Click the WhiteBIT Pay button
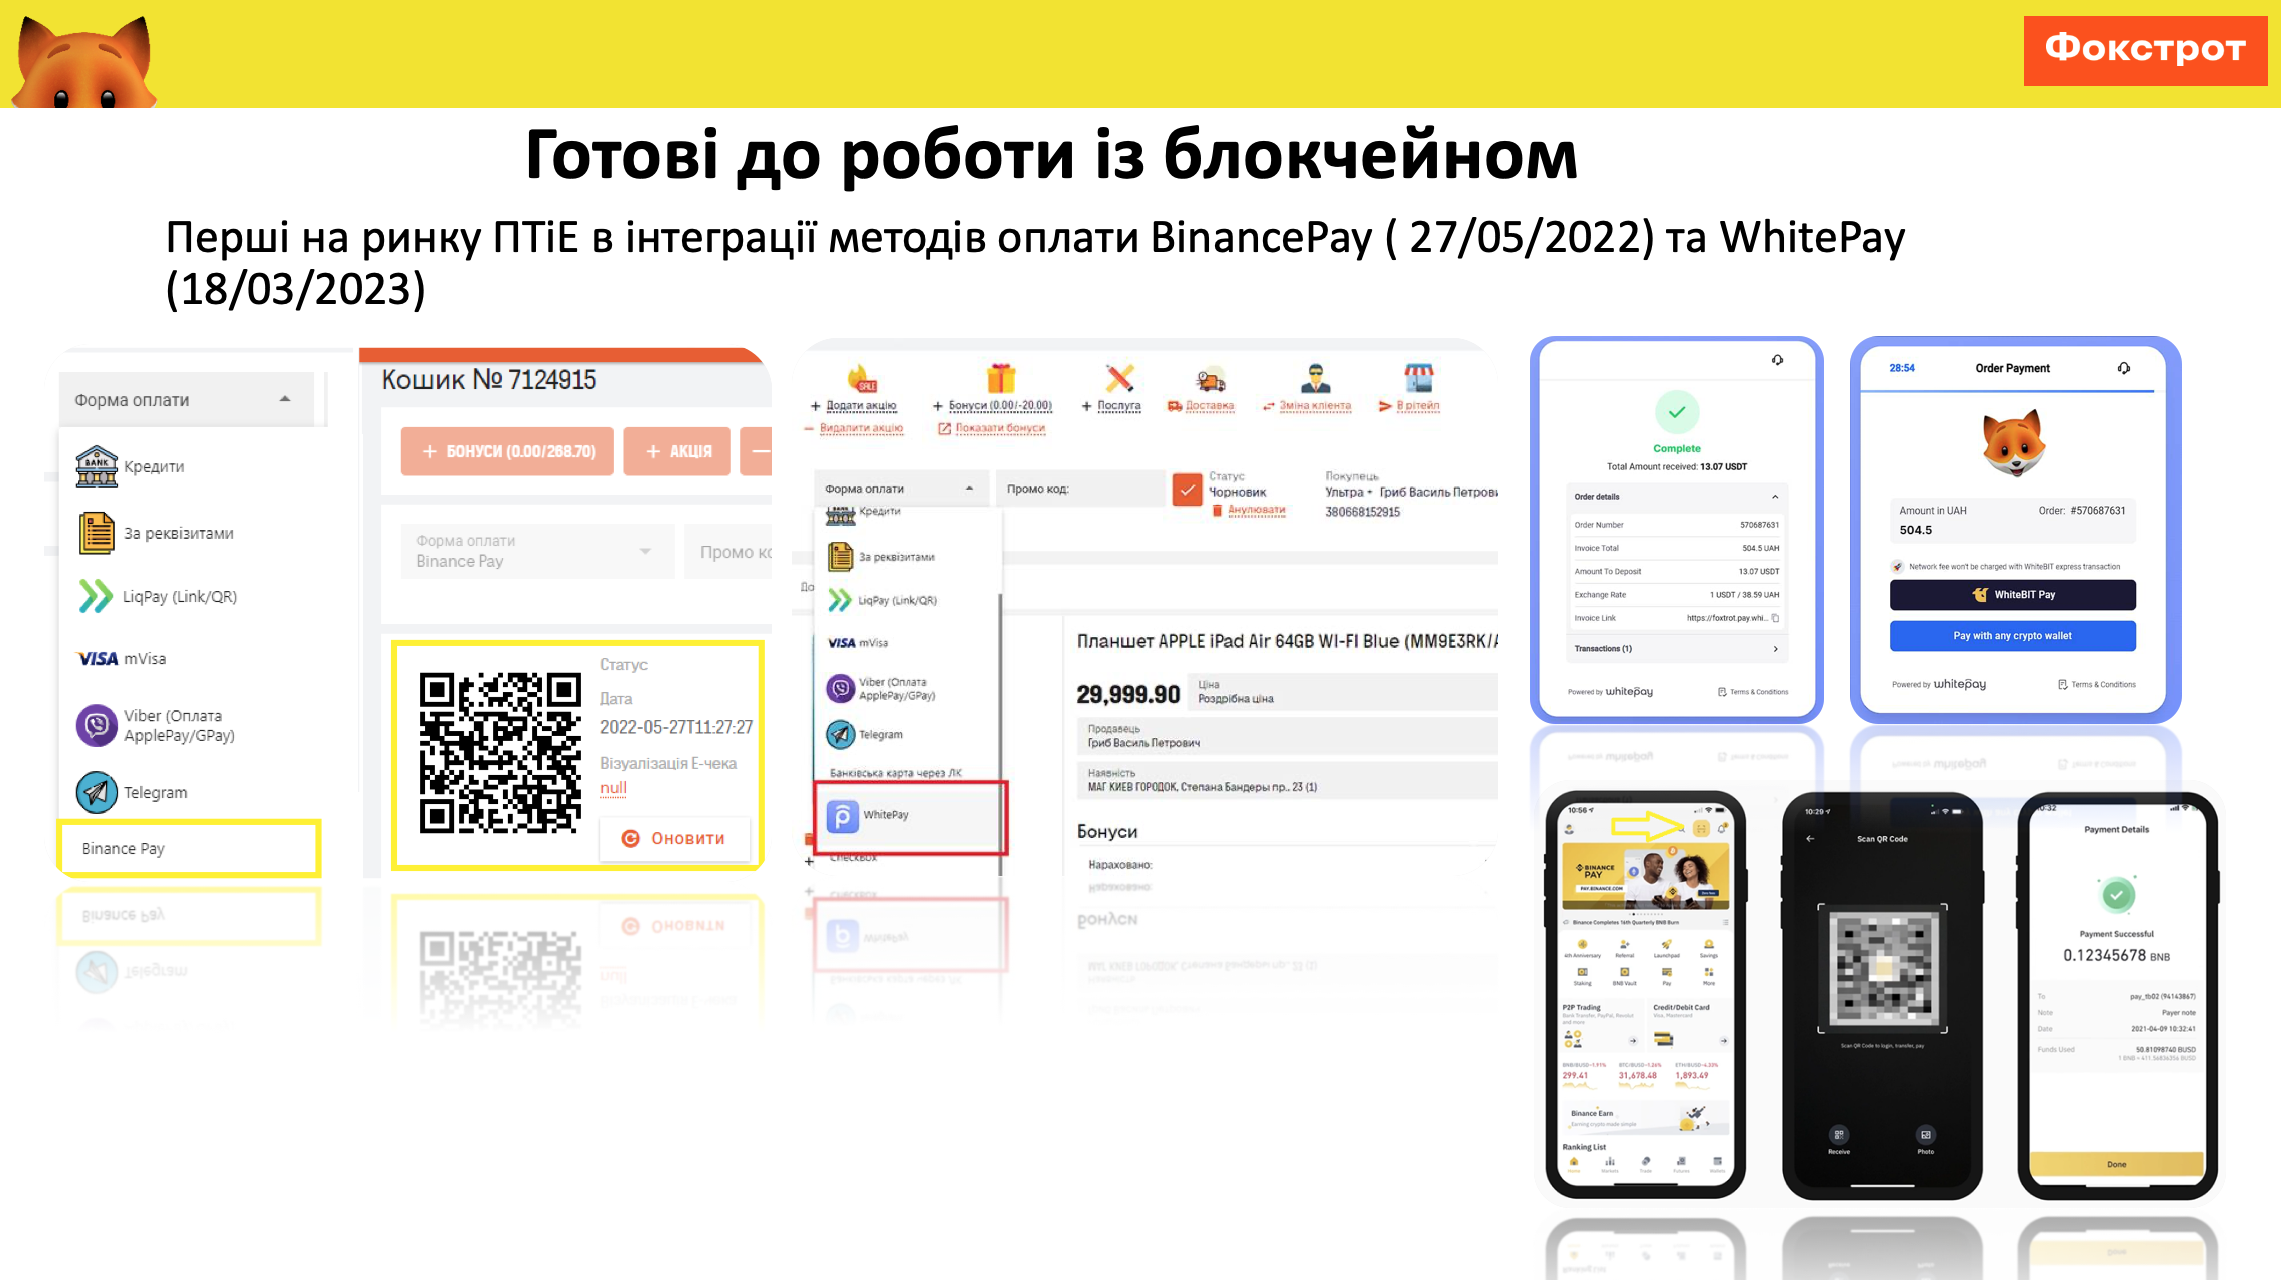The image size is (2281, 1280). tap(2012, 595)
